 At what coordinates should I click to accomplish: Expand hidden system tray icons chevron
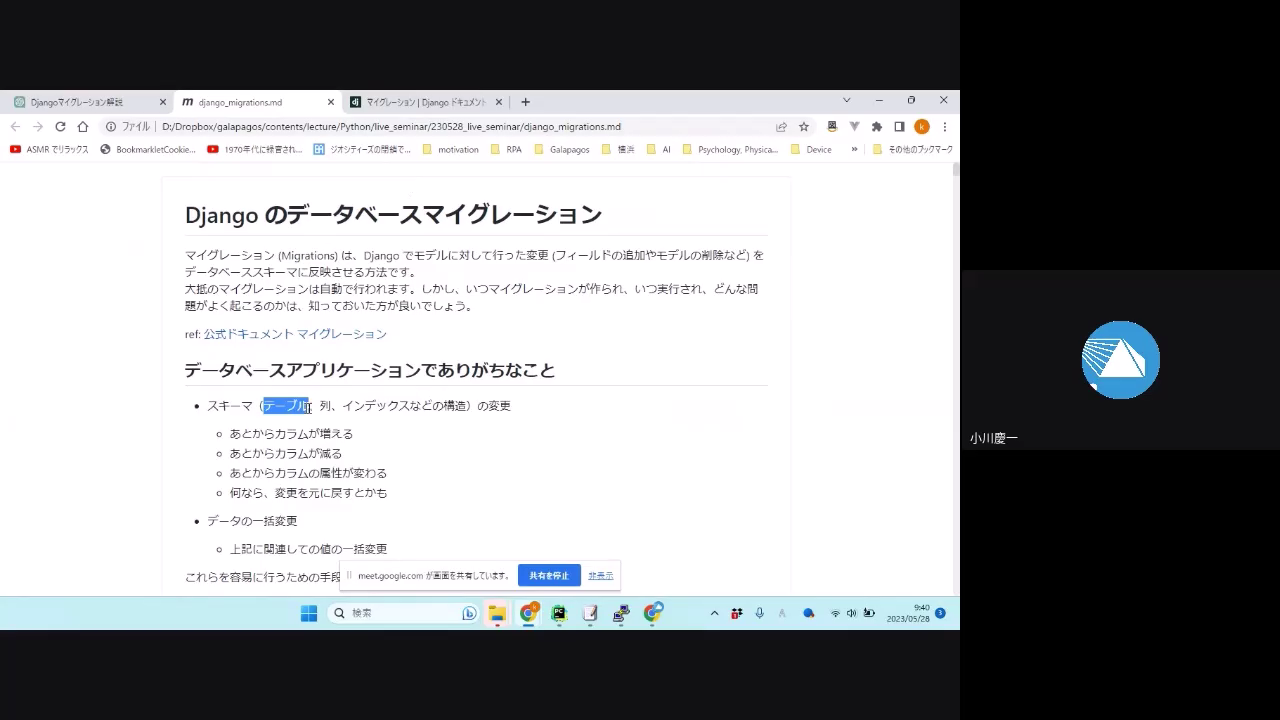pos(714,613)
